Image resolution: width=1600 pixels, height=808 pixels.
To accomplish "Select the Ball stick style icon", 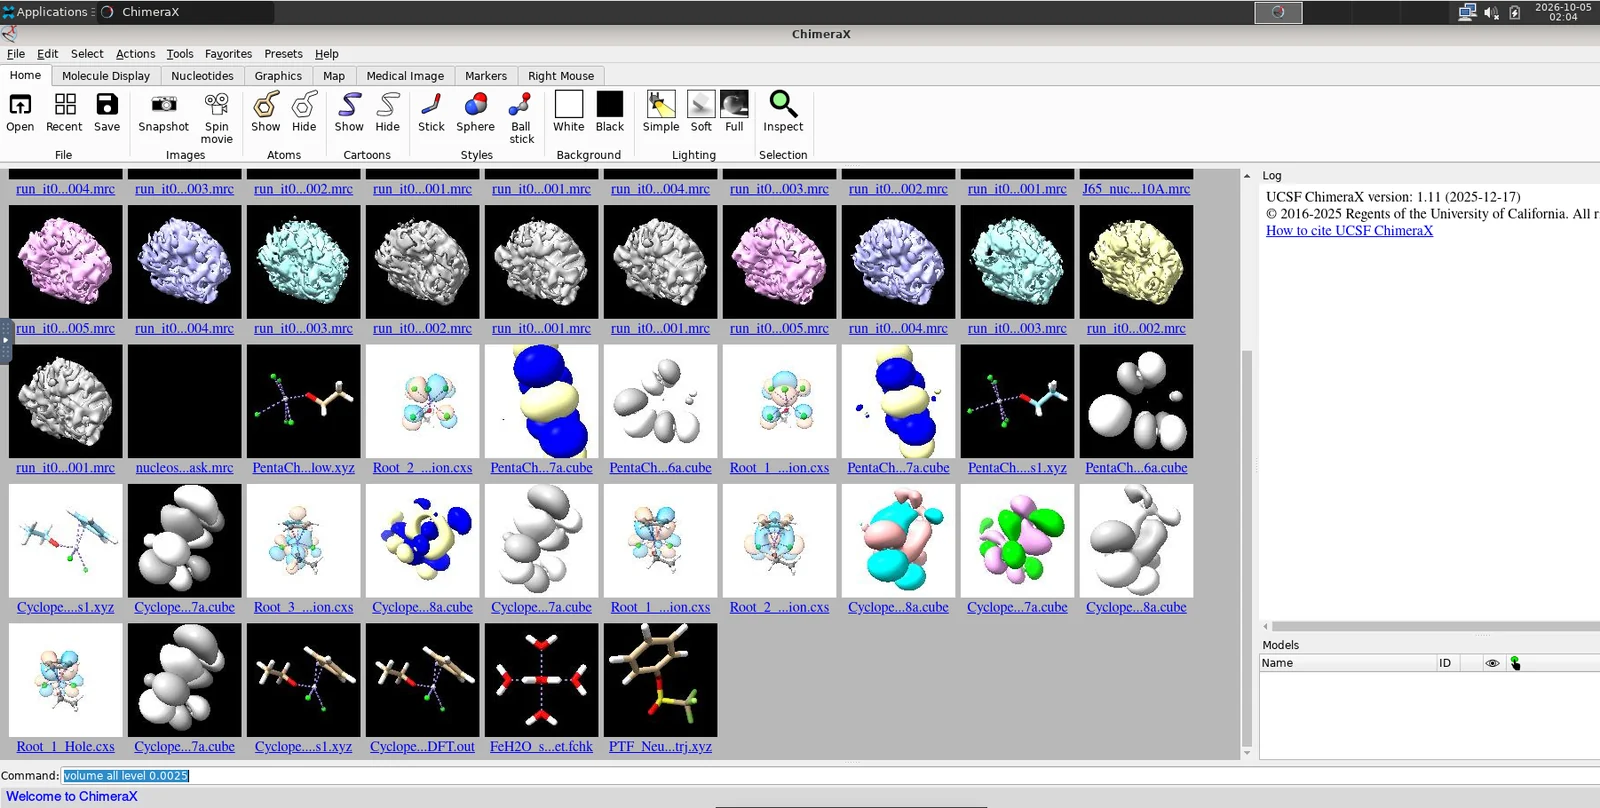I will [520, 117].
